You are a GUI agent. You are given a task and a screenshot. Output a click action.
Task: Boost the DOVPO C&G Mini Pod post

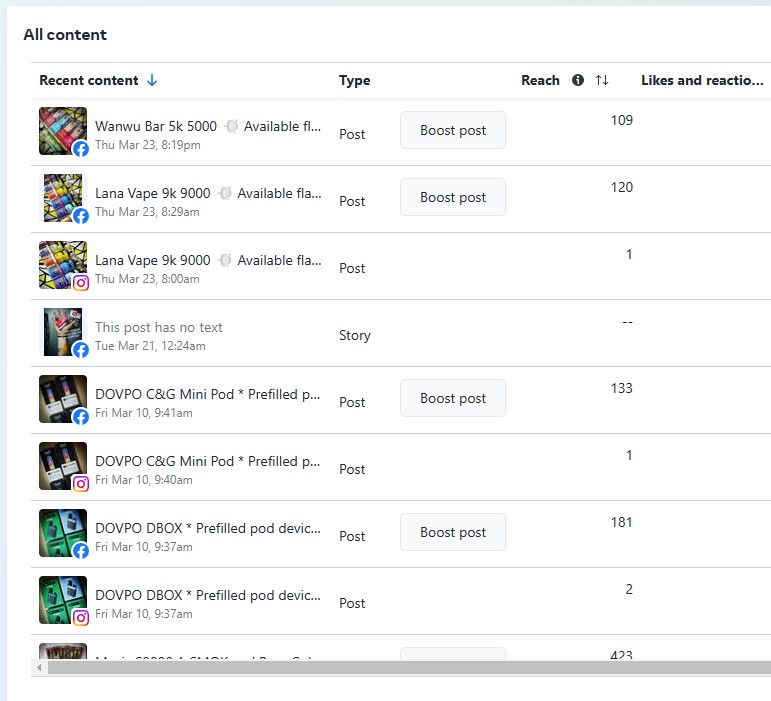(453, 398)
